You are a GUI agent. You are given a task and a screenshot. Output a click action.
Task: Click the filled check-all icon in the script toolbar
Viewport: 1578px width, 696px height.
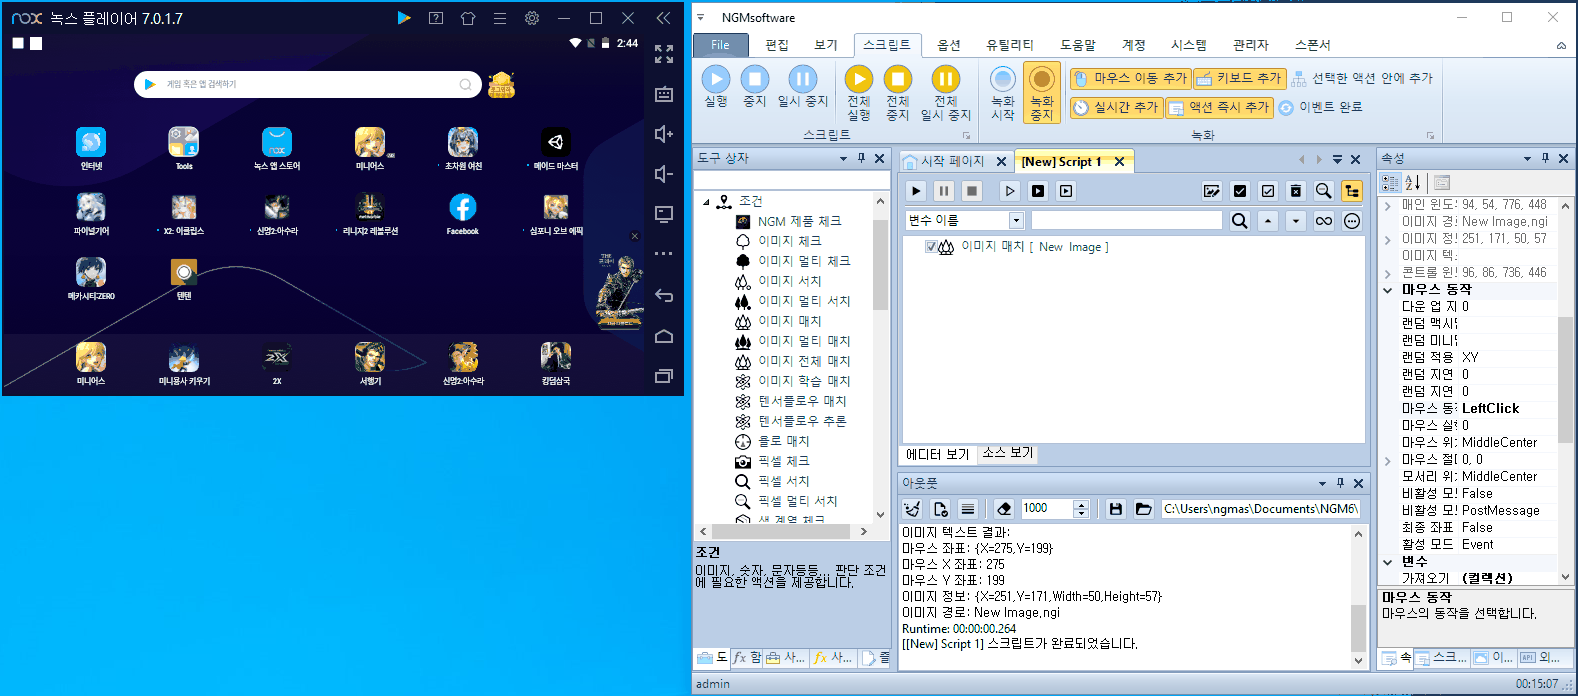click(x=1240, y=191)
